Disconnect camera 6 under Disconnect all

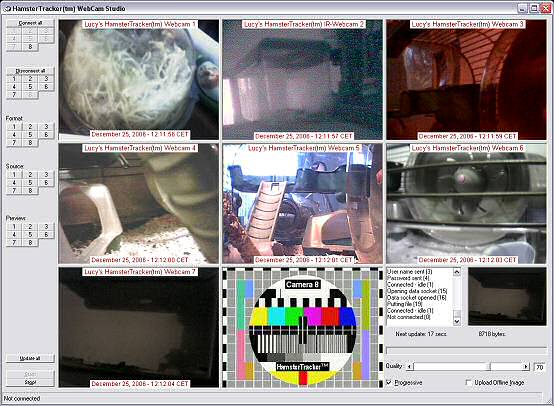tap(46, 87)
